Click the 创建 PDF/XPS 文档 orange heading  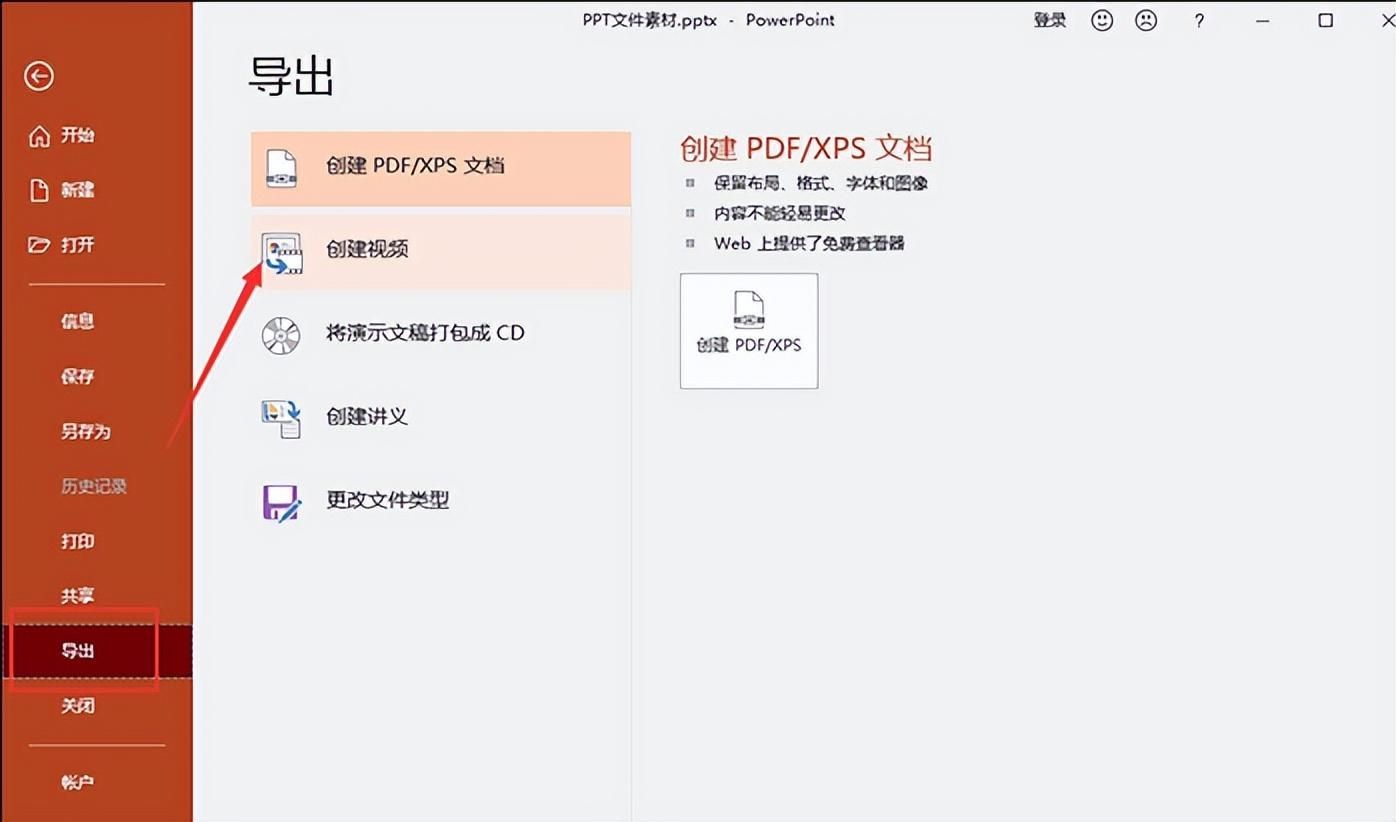click(x=806, y=148)
